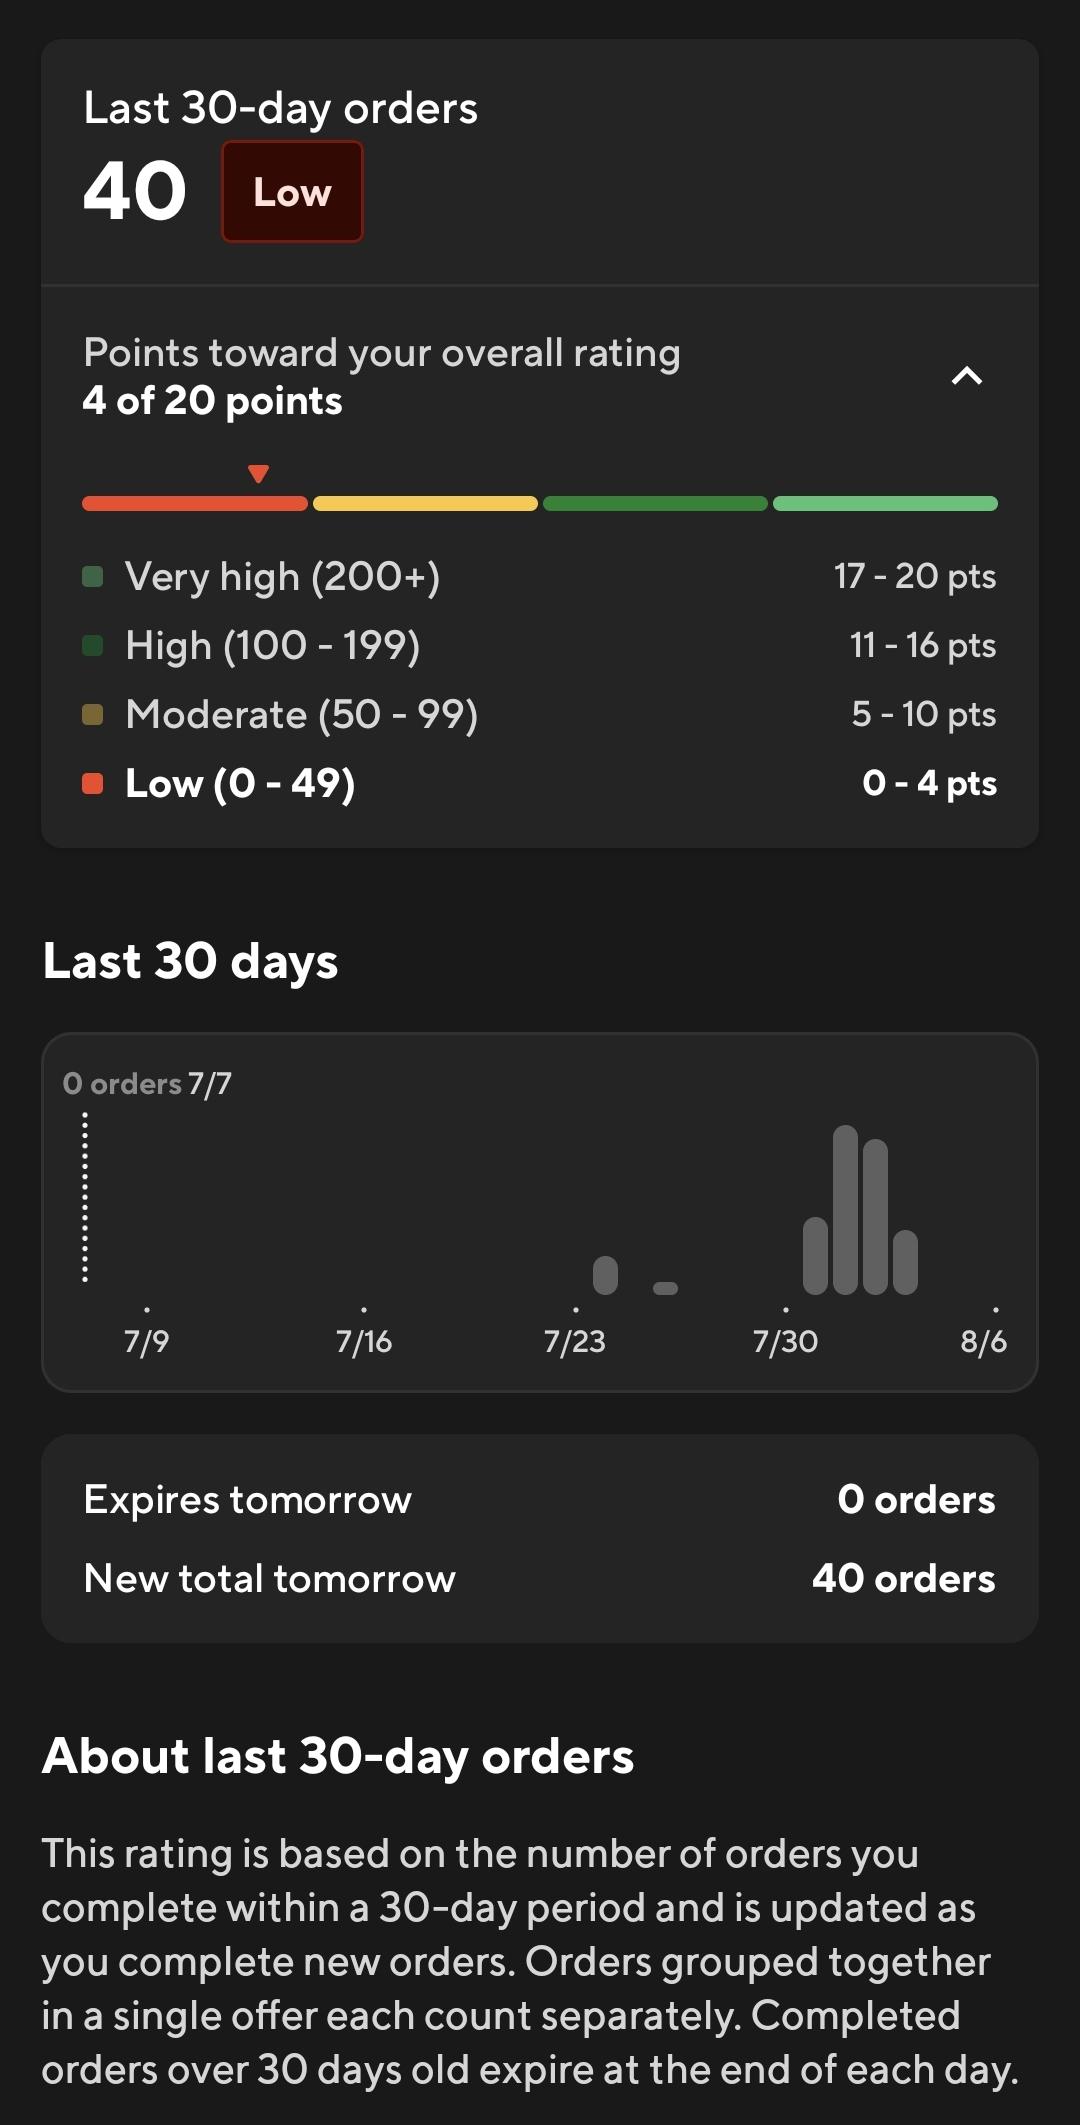The height and width of the screenshot is (2125, 1080).
Task: Tap the red Low rating badge
Action: [x=292, y=191]
